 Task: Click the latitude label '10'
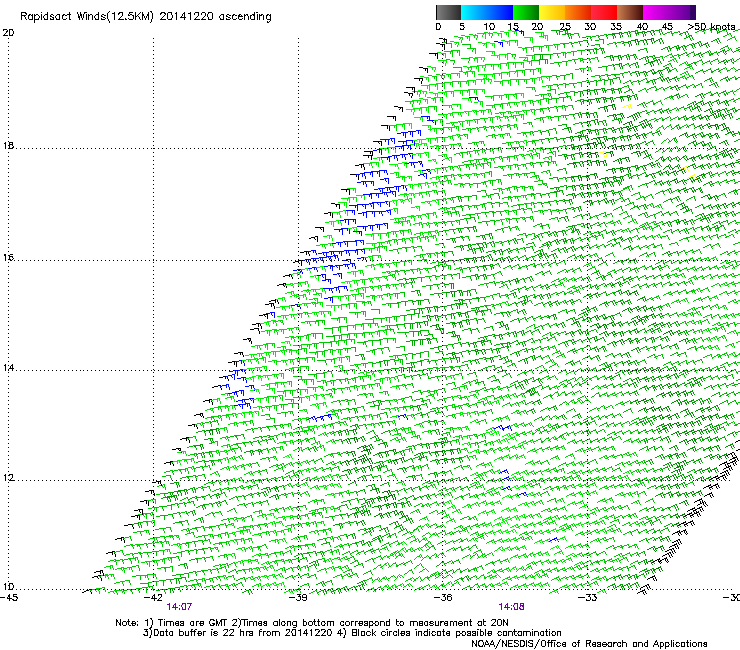click(8, 587)
